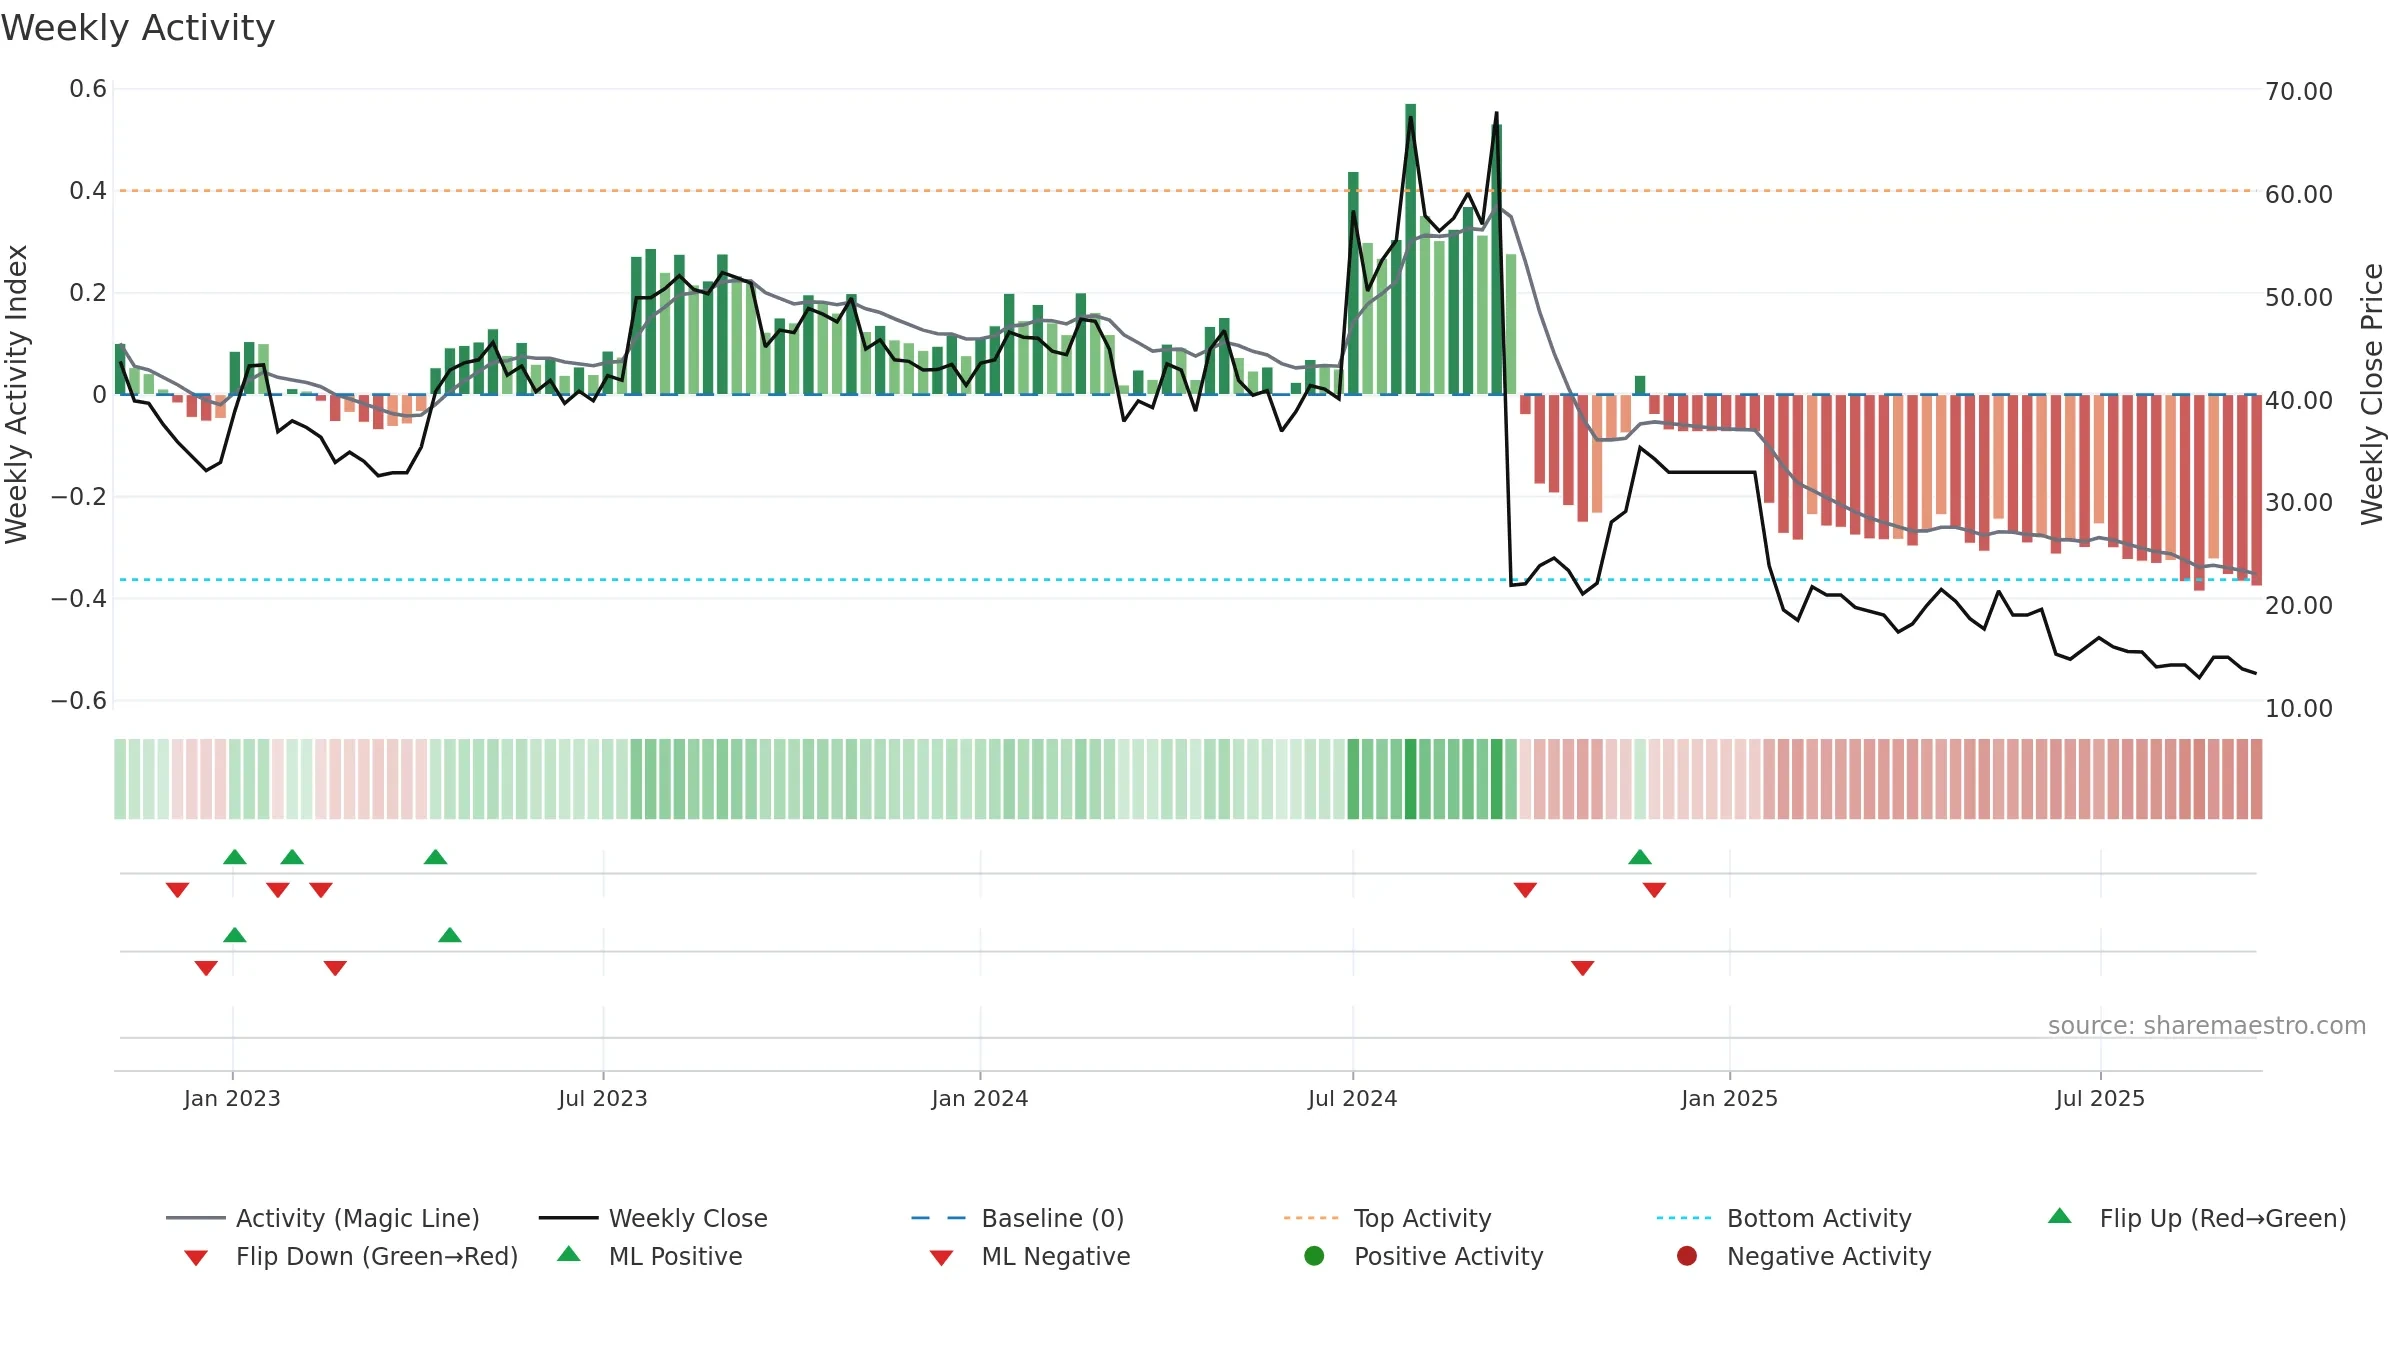
Task: Click the ML Positive legend triangle
Action: pos(569,1254)
